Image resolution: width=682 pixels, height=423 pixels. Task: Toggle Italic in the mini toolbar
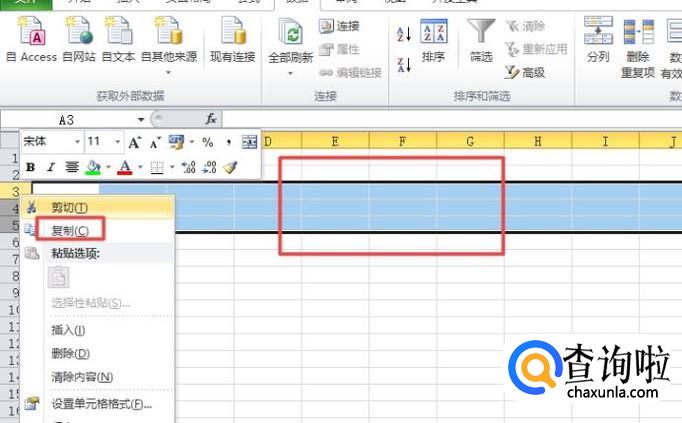point(50,167)
